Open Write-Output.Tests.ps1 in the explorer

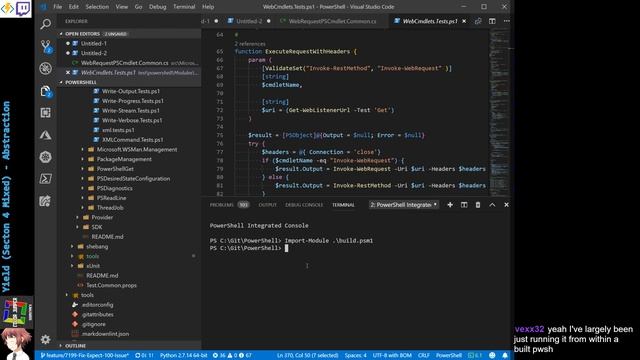[131, 91]
